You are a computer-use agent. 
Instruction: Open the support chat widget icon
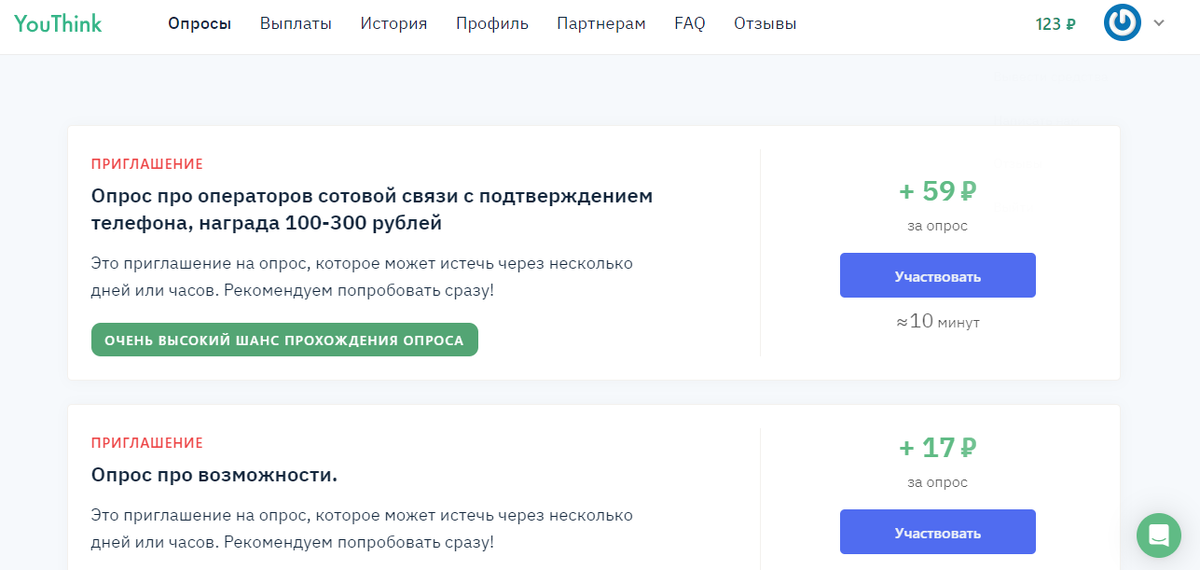coord(1159,535)
